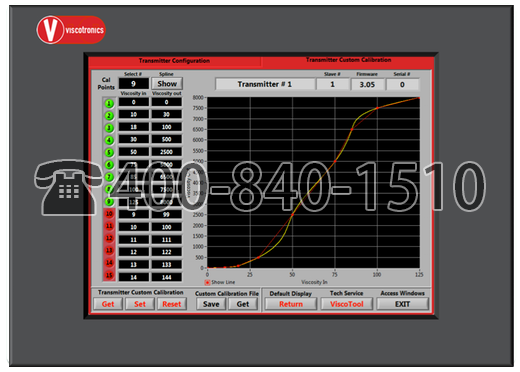Click Viscosity in field of point 11

134,227
